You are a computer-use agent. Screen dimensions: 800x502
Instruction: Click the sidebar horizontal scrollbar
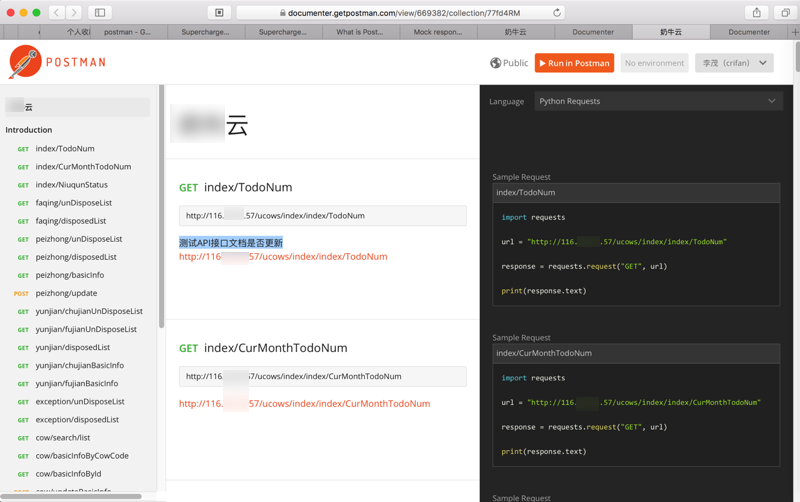(71, 496)
